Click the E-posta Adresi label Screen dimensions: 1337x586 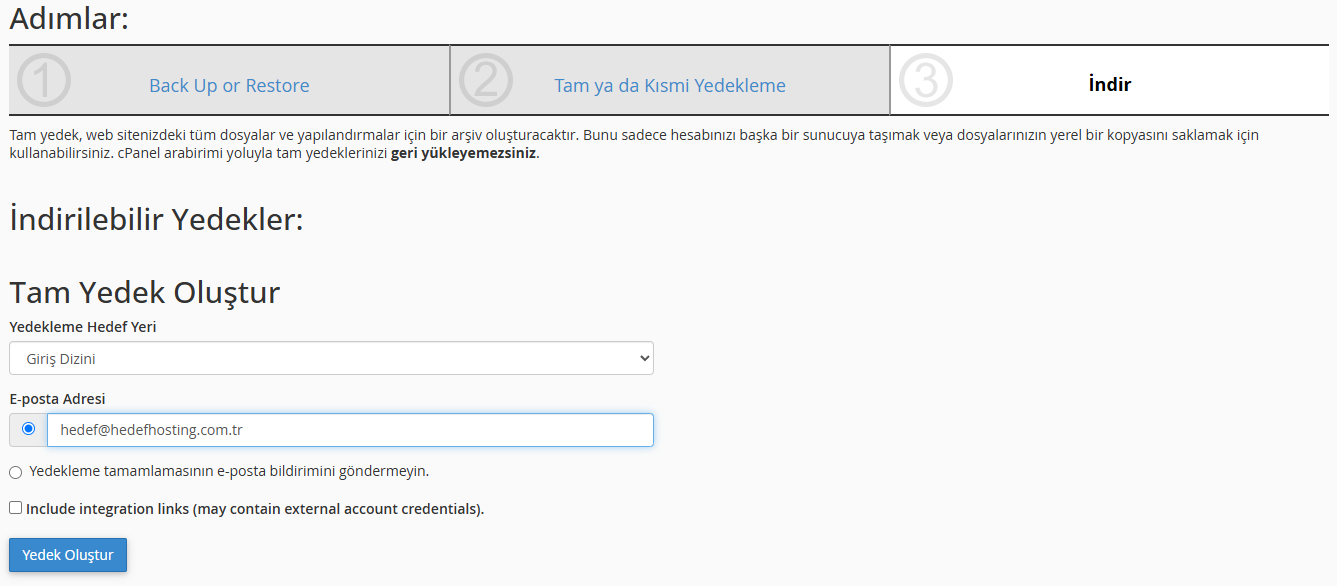pos(58,399)
